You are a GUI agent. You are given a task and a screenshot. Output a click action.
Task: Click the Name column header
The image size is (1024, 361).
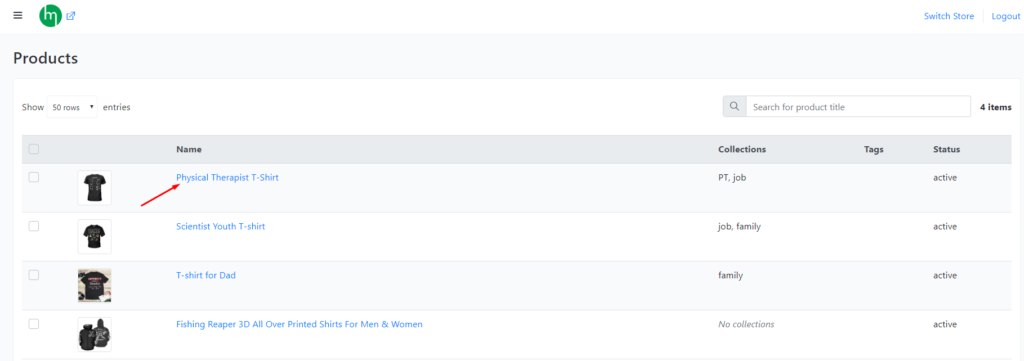click(x=189, y=149)
